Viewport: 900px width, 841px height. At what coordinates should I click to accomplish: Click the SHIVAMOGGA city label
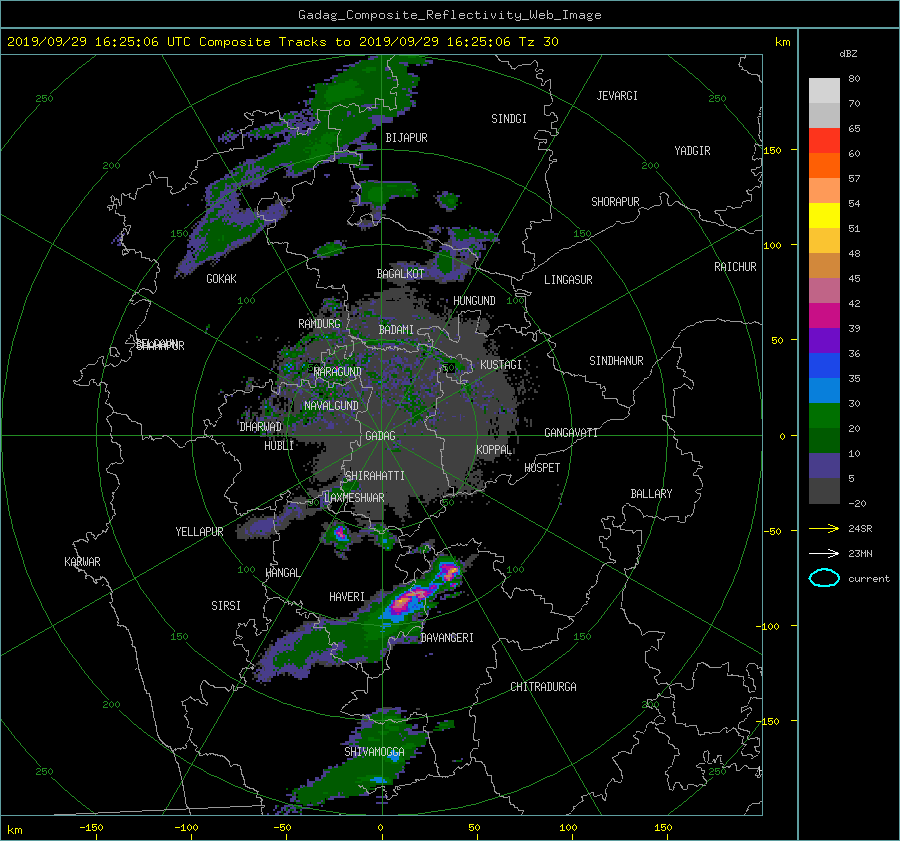coord(374,751)
